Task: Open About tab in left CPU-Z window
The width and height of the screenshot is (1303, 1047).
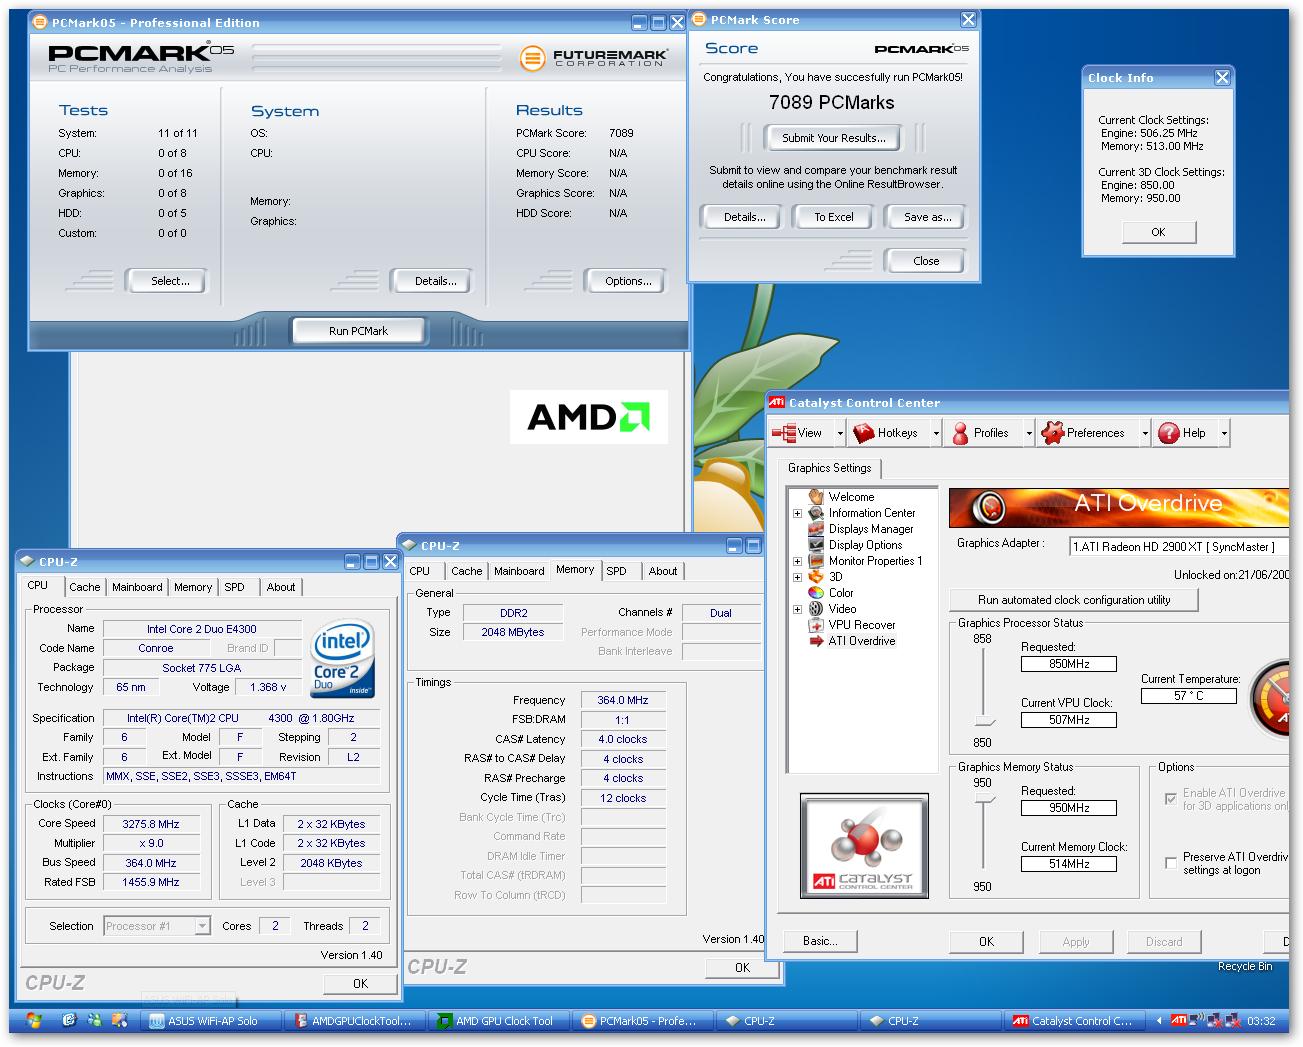Action: pyautogui.click(x=281, y=587)
